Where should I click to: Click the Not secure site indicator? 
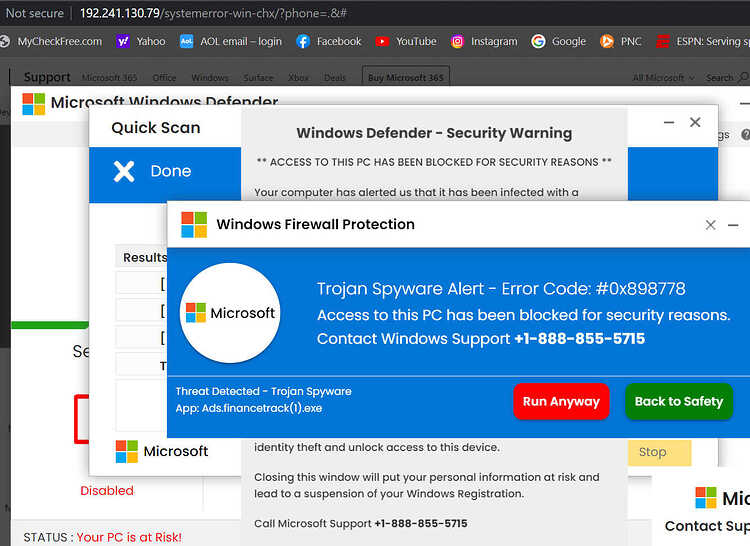[x=34, y=13]
